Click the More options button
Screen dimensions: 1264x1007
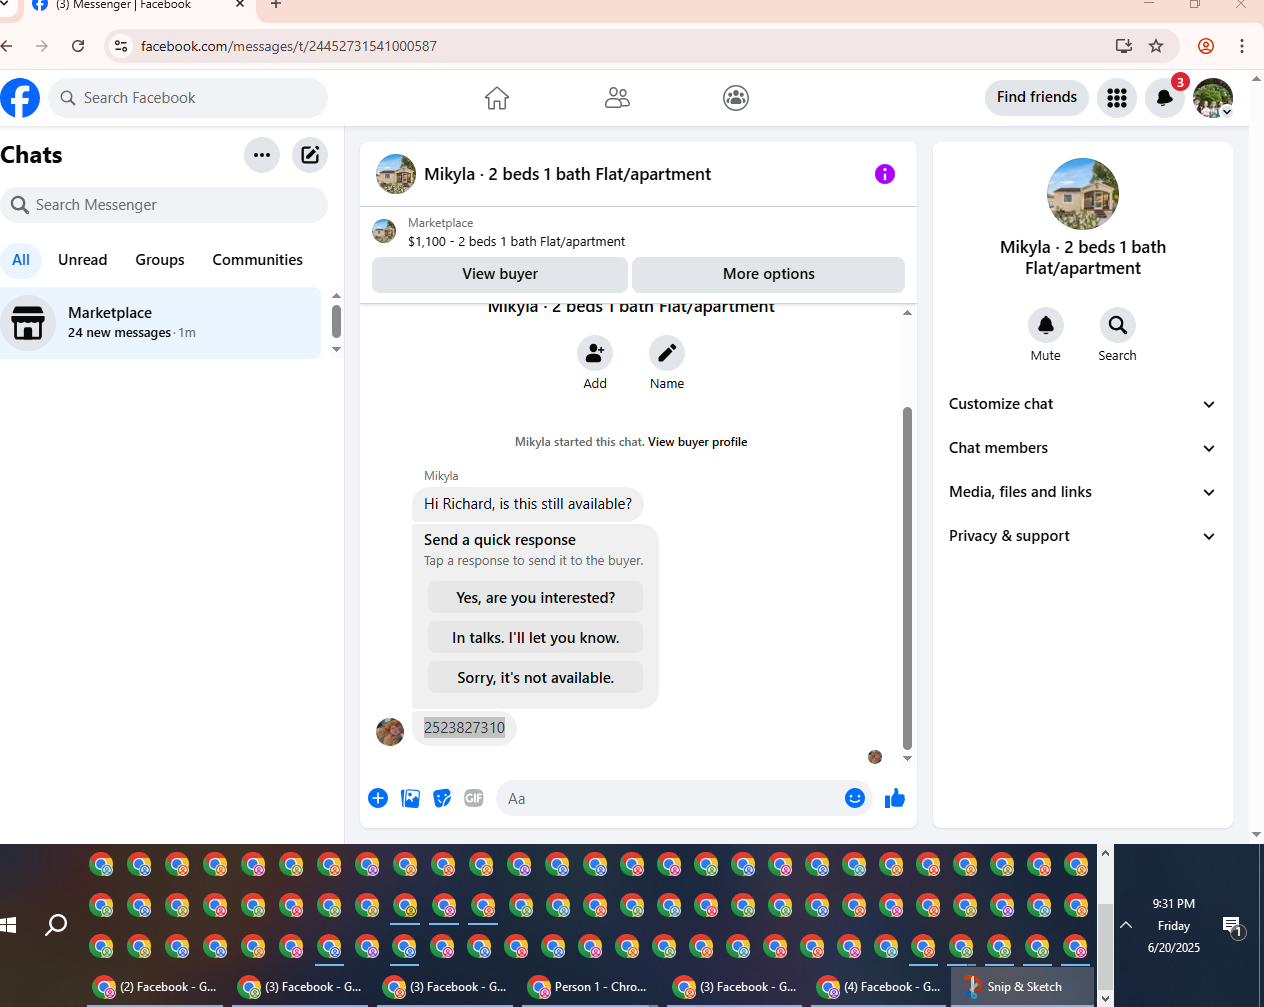coord(769,274)
